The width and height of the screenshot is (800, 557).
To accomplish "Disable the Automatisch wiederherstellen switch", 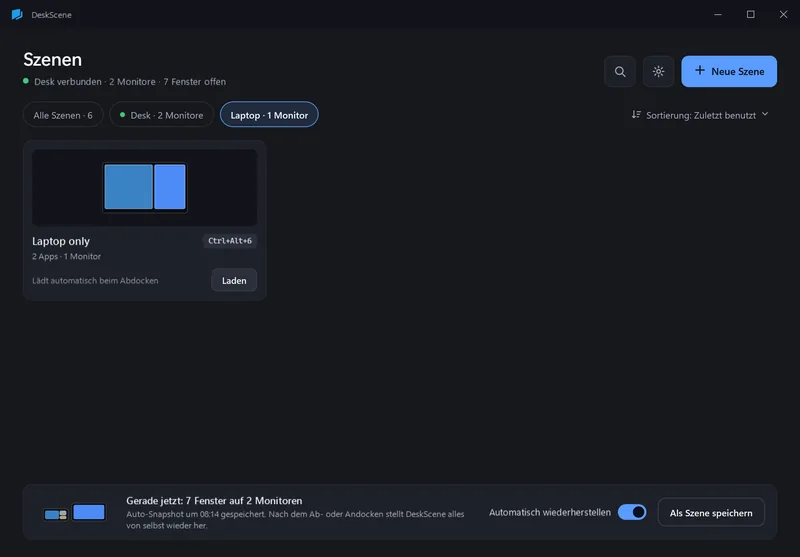I will pyautogui.click(x=632, y=512).
